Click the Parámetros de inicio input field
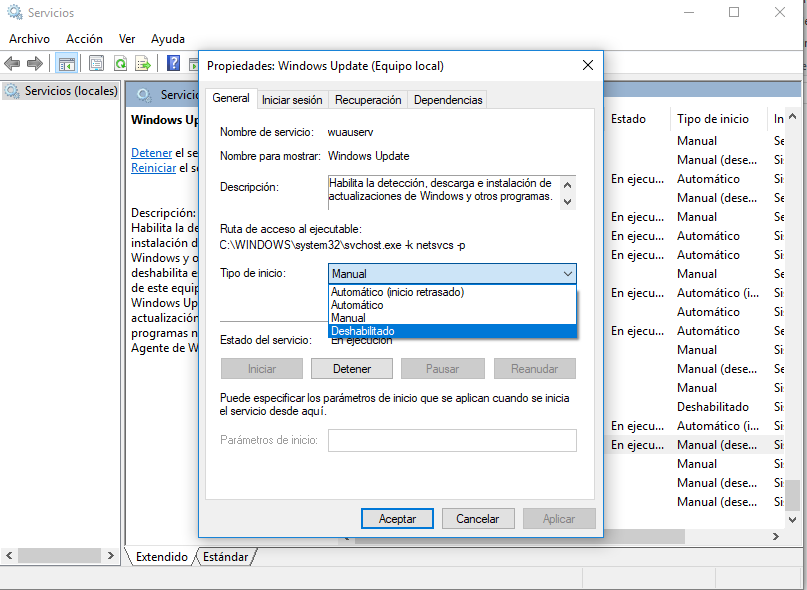 452,441
